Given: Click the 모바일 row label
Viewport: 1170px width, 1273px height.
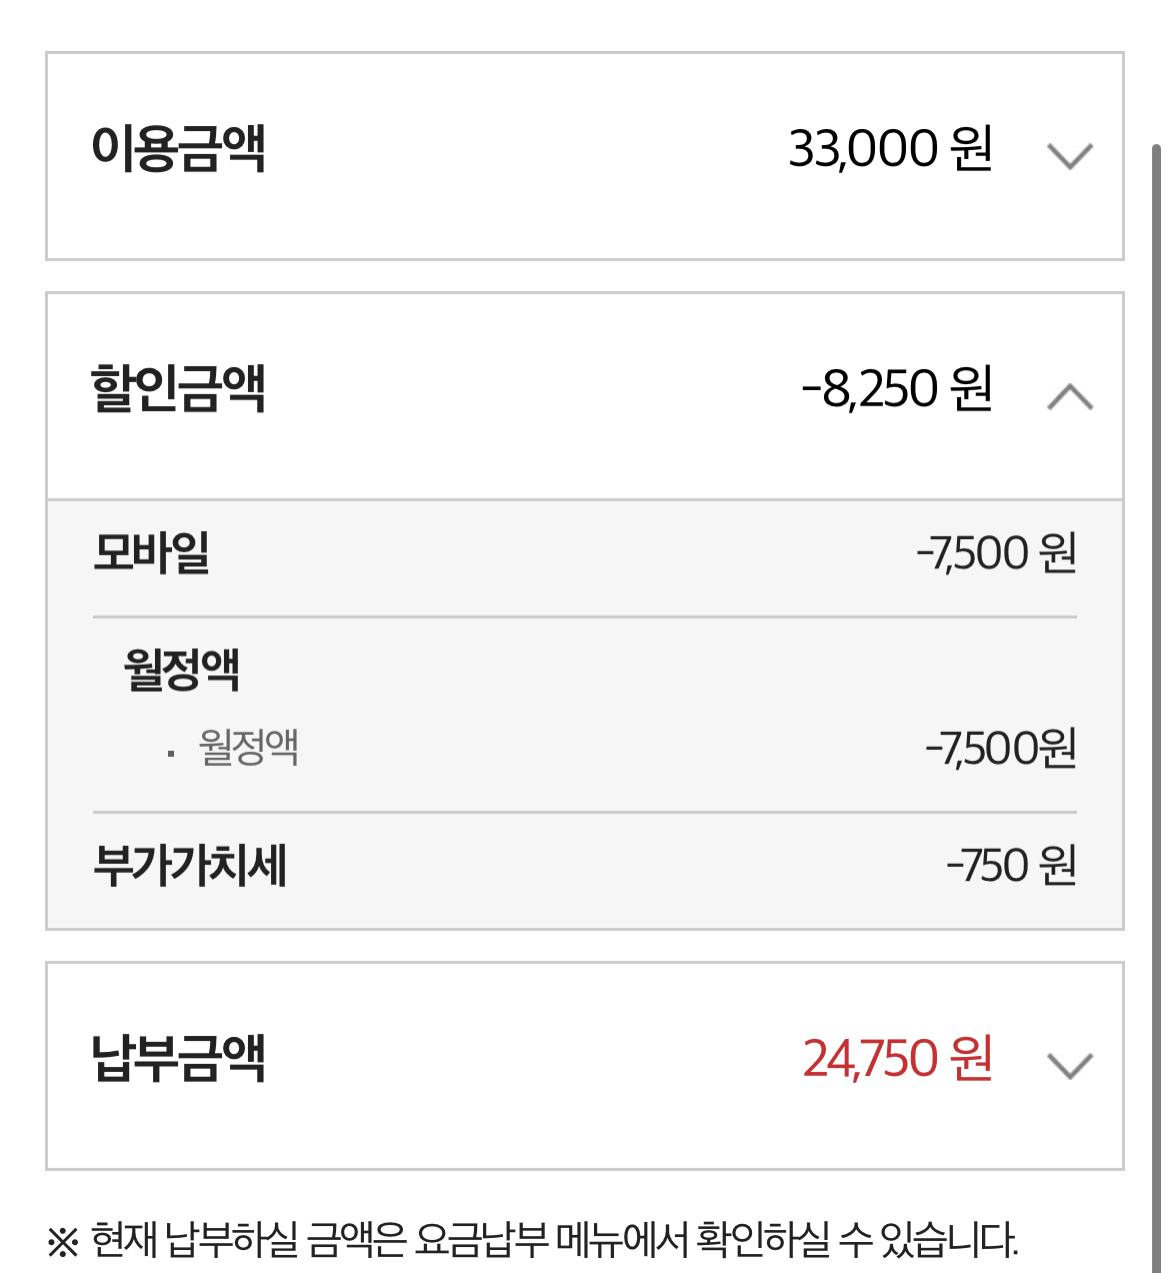Looking at the screenshot, I should (x=151, y=552).
